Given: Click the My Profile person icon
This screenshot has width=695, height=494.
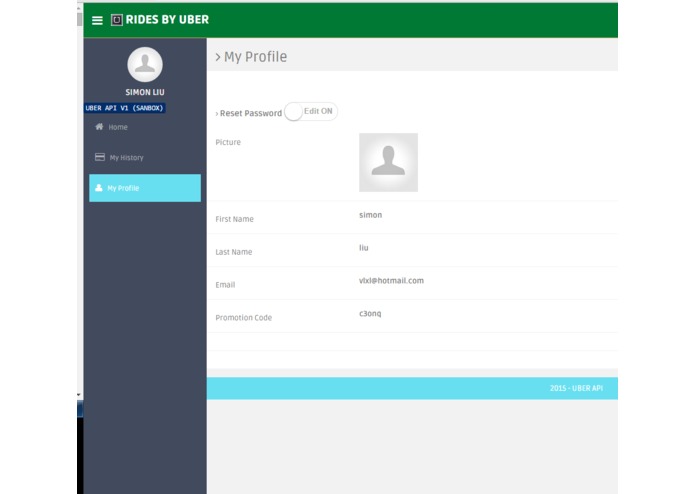Looking at the screenshot, I should click(x=99, y=188).
